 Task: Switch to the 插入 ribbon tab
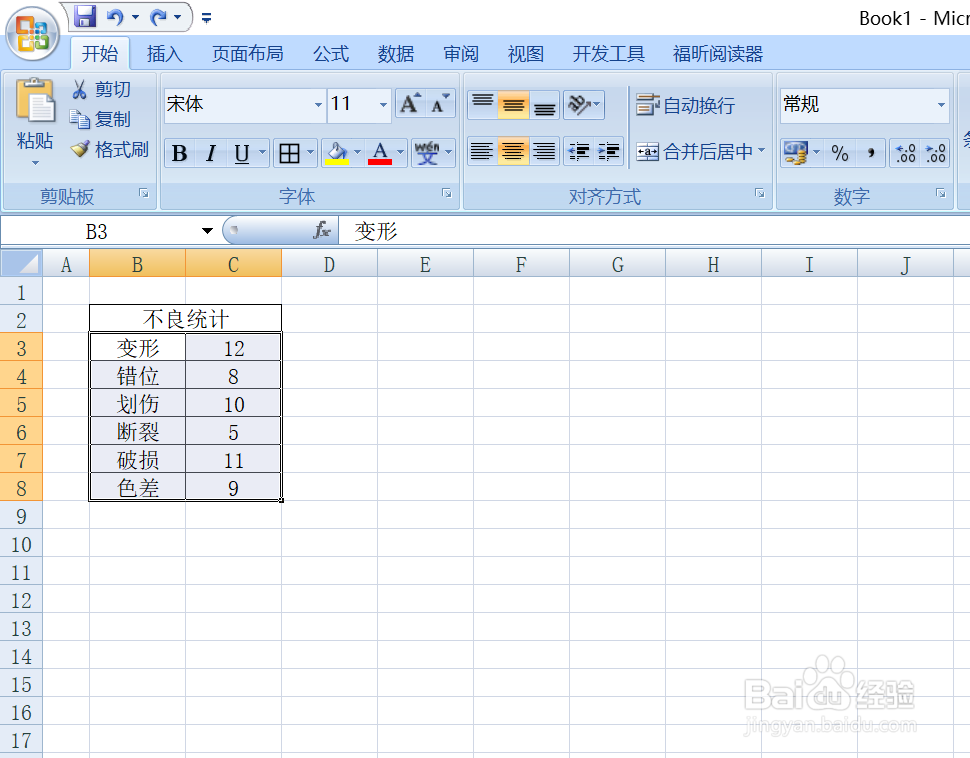[164, 54]
